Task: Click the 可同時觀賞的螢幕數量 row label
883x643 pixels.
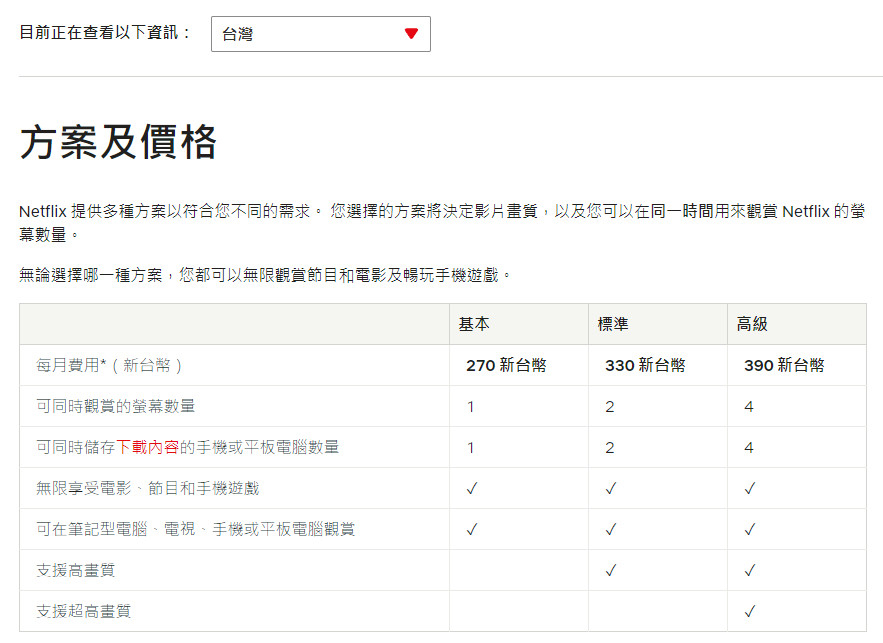Action: pos(115,406)
